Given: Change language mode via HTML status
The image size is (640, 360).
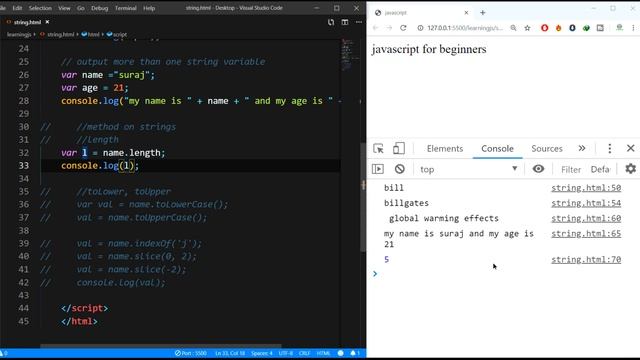Looking at the screenshot, I should pos(323,353).
